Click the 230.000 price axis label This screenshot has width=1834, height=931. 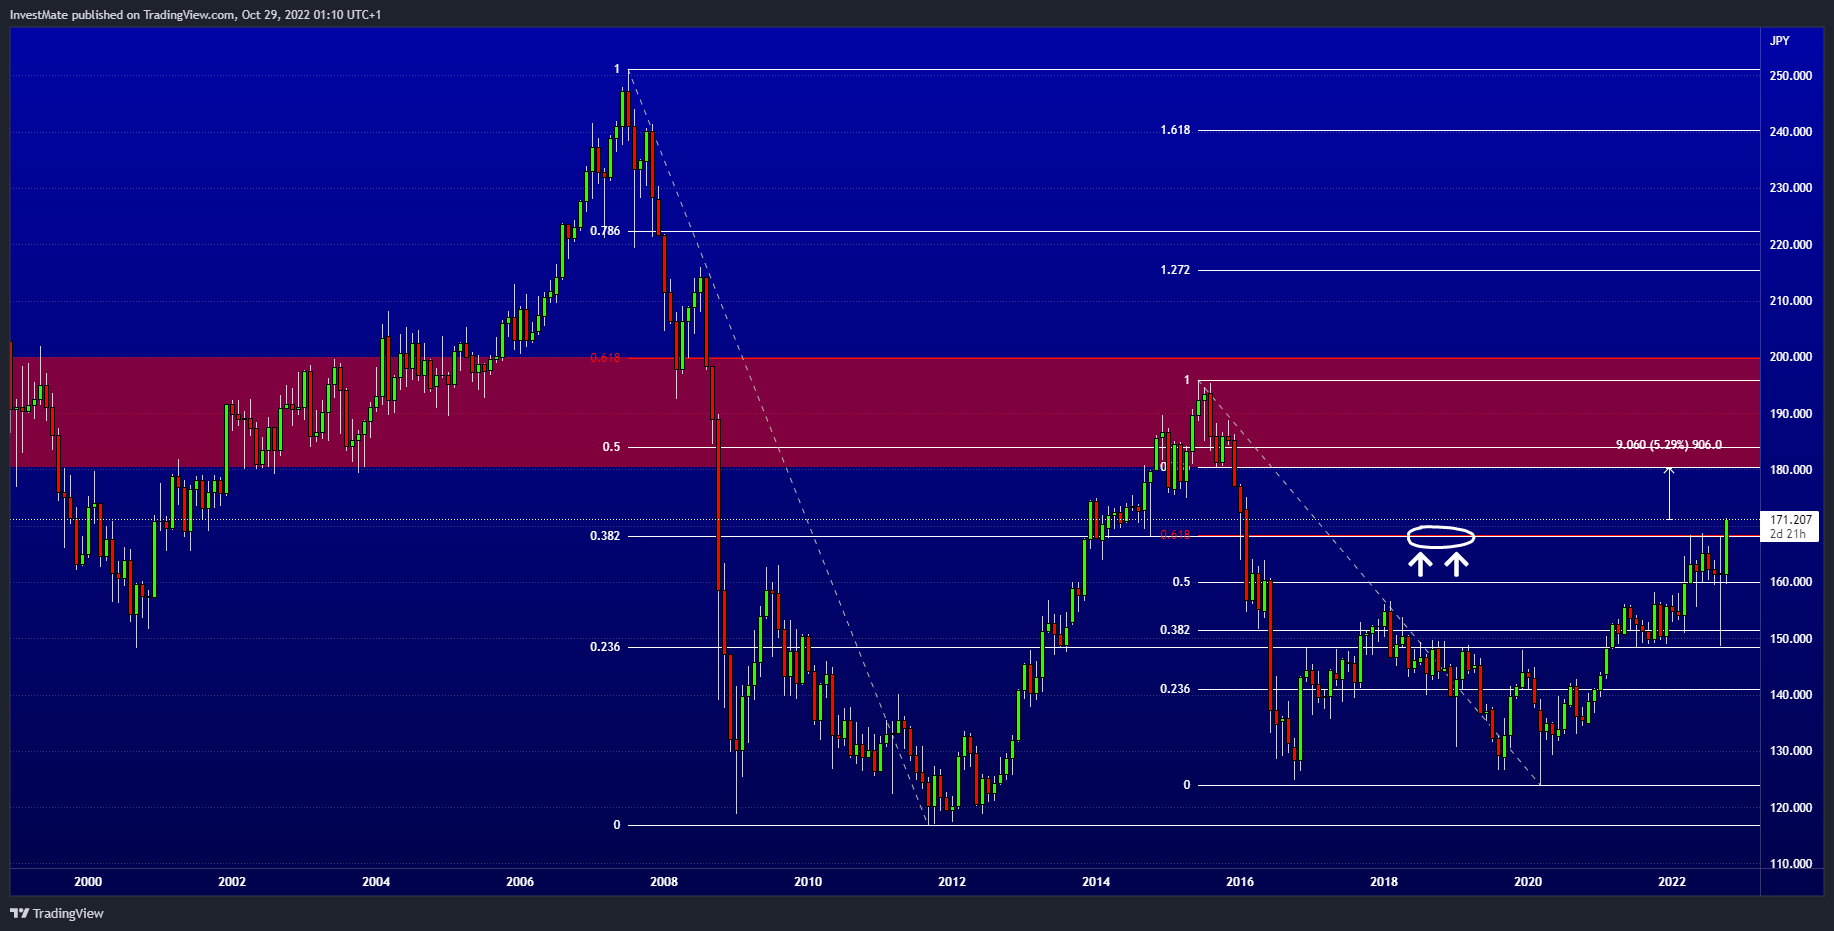pyautogui.click(x=1790, y=188)
